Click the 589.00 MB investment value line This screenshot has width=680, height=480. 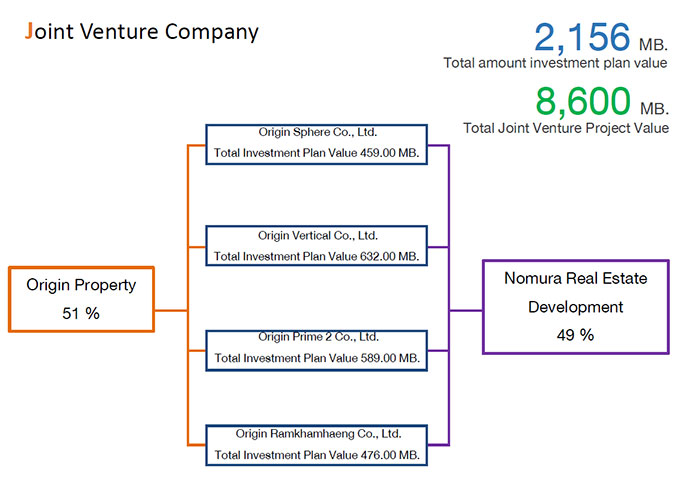(317, 357)
